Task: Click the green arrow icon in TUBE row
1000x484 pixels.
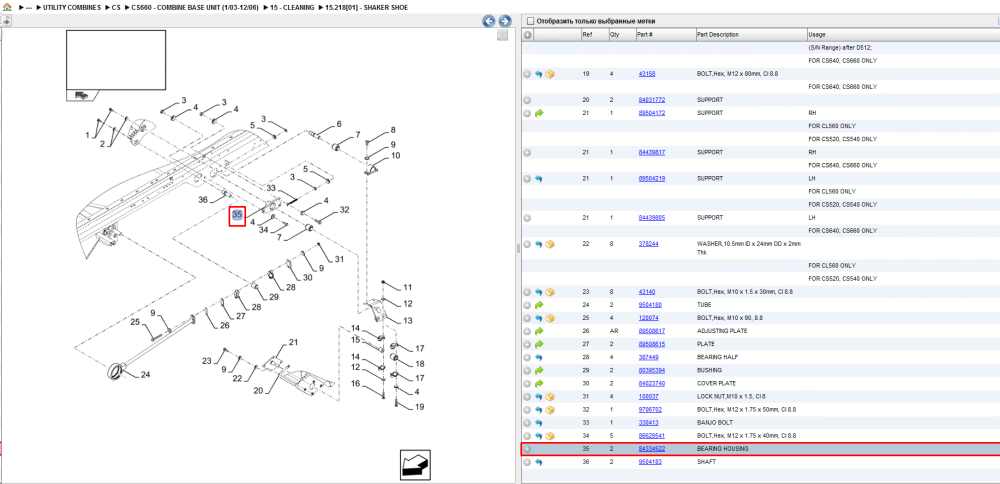Action: pyautogui.click(x=538, y=305)
